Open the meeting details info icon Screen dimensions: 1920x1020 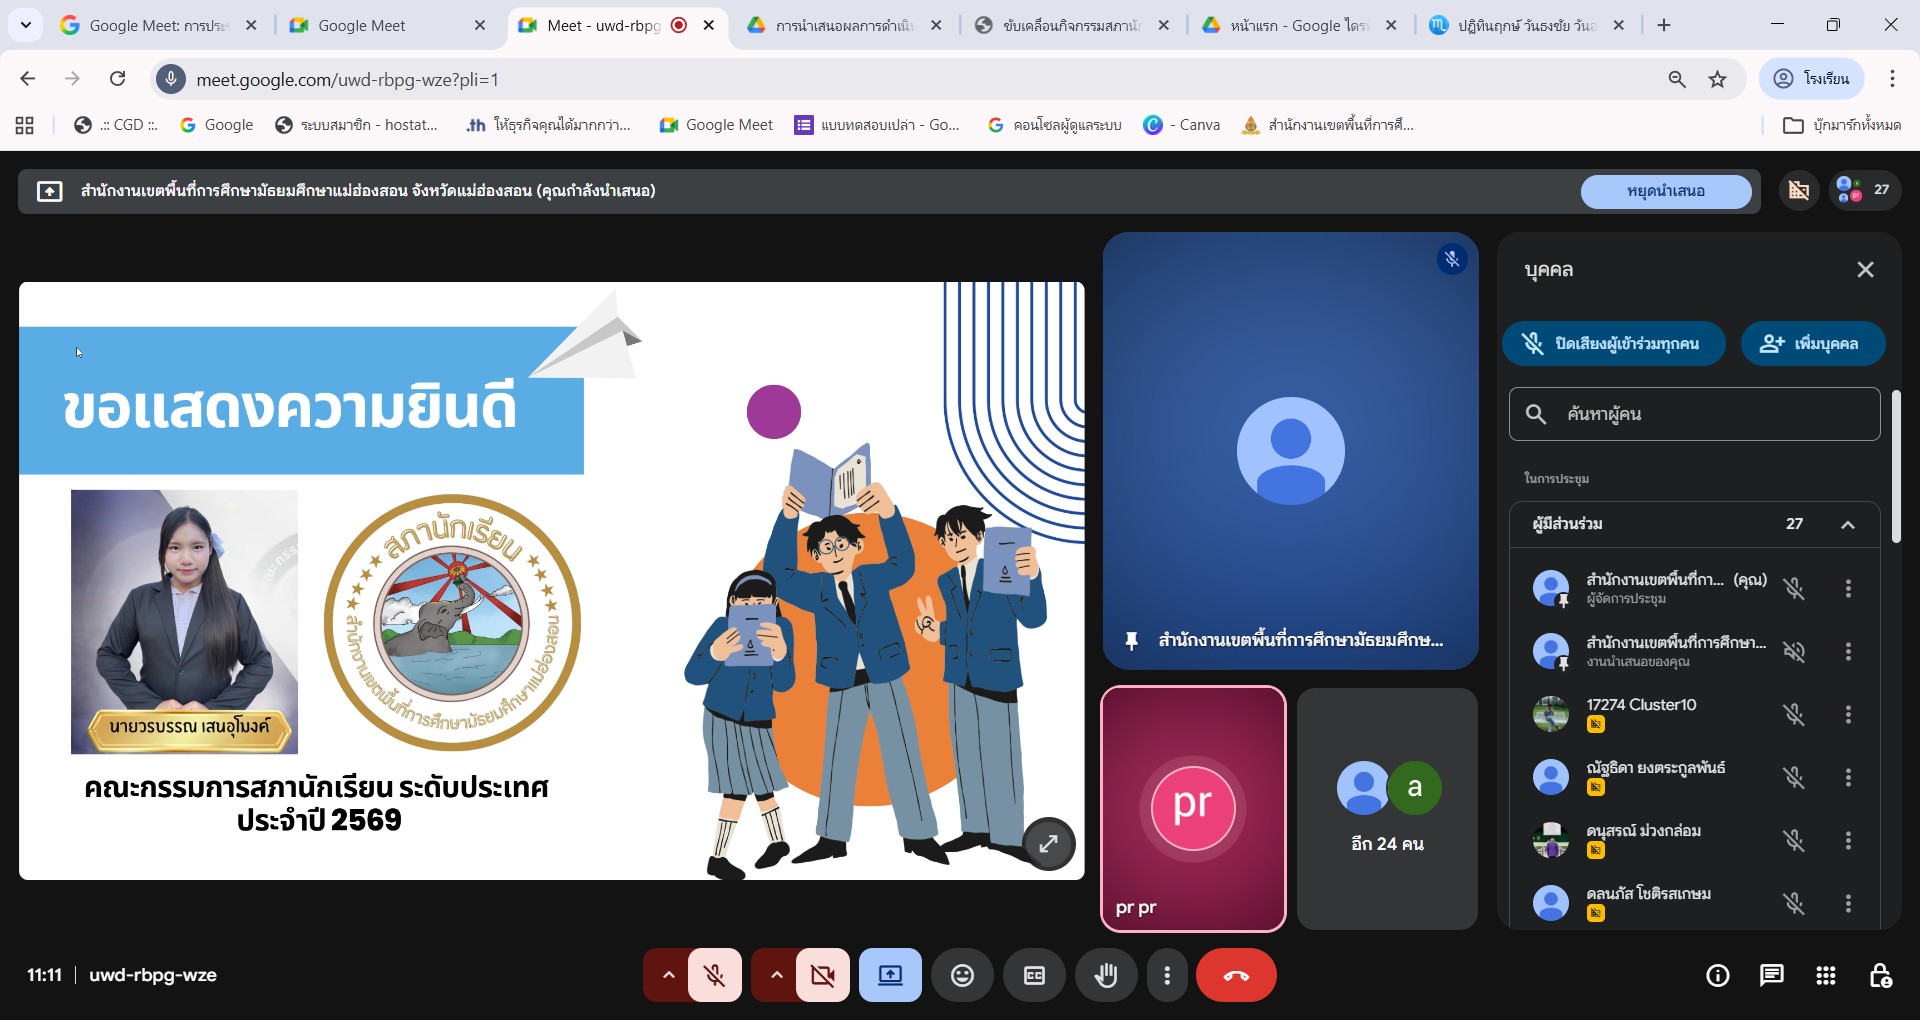coord(1717,975)
